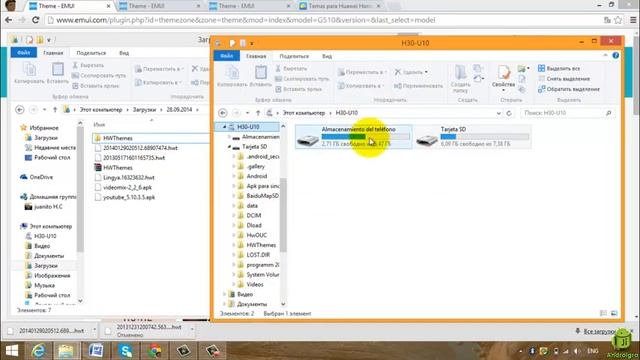Switch to Temas para Huawei tab

(339, 6)
